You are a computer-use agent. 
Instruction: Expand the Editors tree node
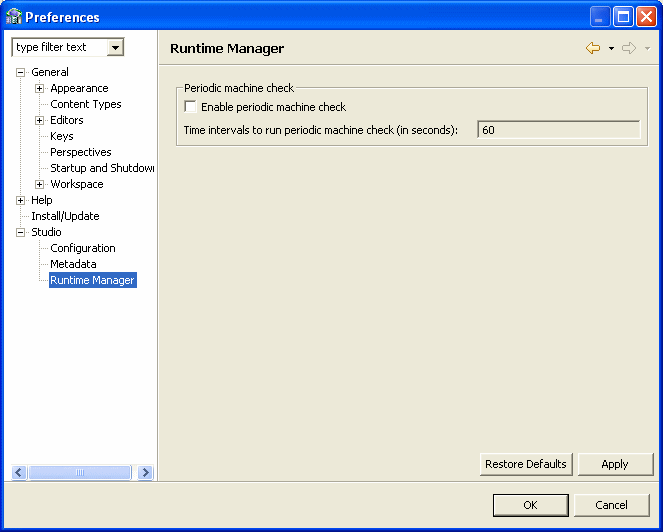[40, 120]
